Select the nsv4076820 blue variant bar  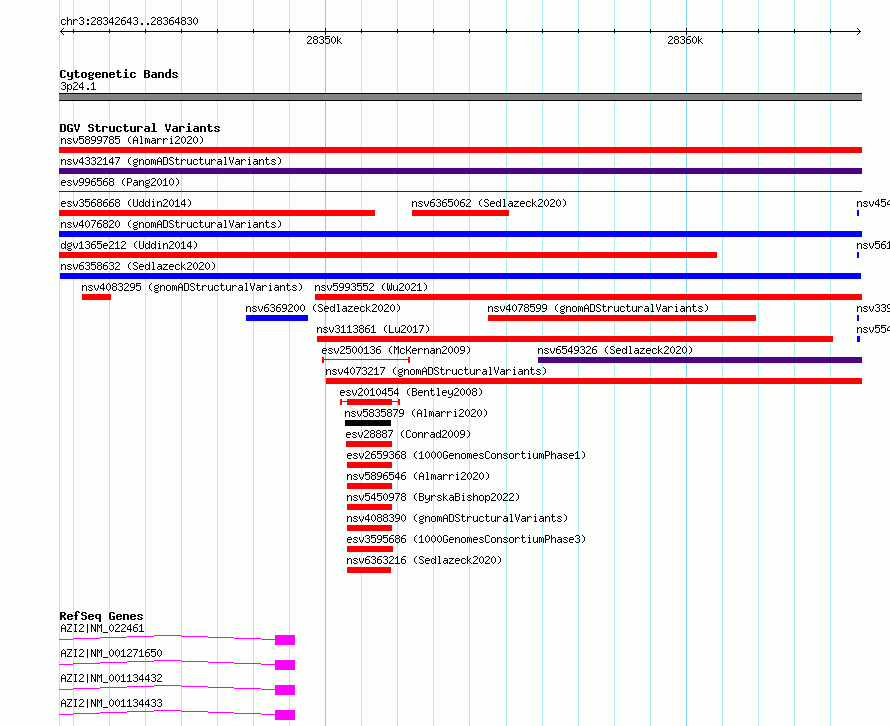pos(460,234)
